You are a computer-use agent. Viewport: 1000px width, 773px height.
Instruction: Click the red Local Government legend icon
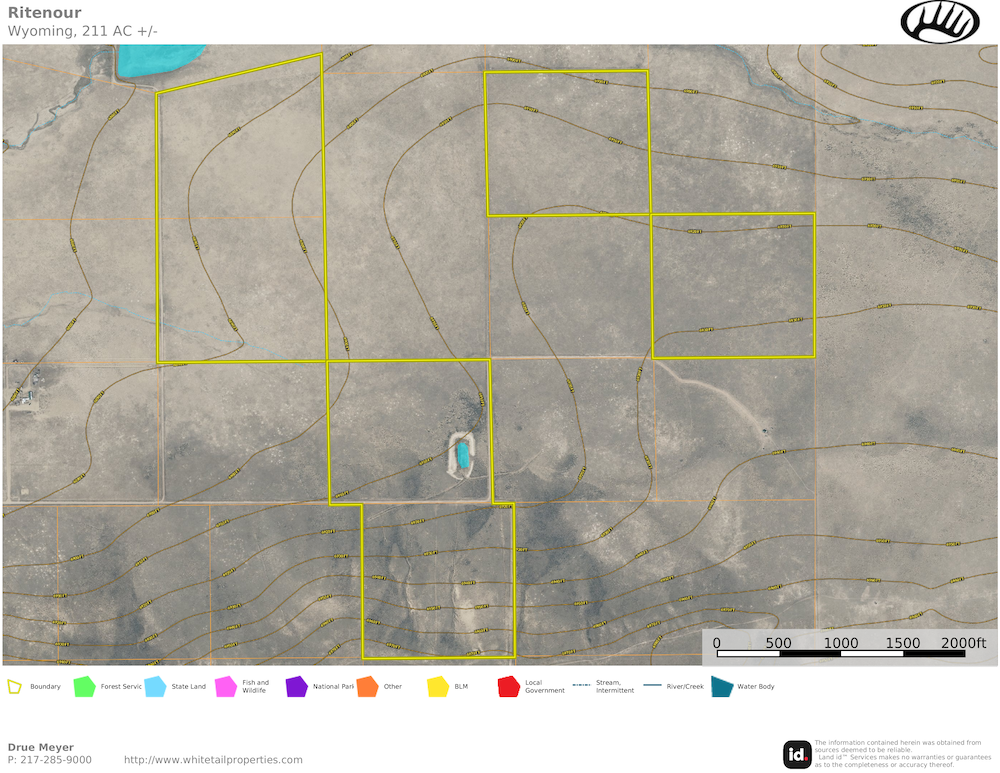(508, 687)
